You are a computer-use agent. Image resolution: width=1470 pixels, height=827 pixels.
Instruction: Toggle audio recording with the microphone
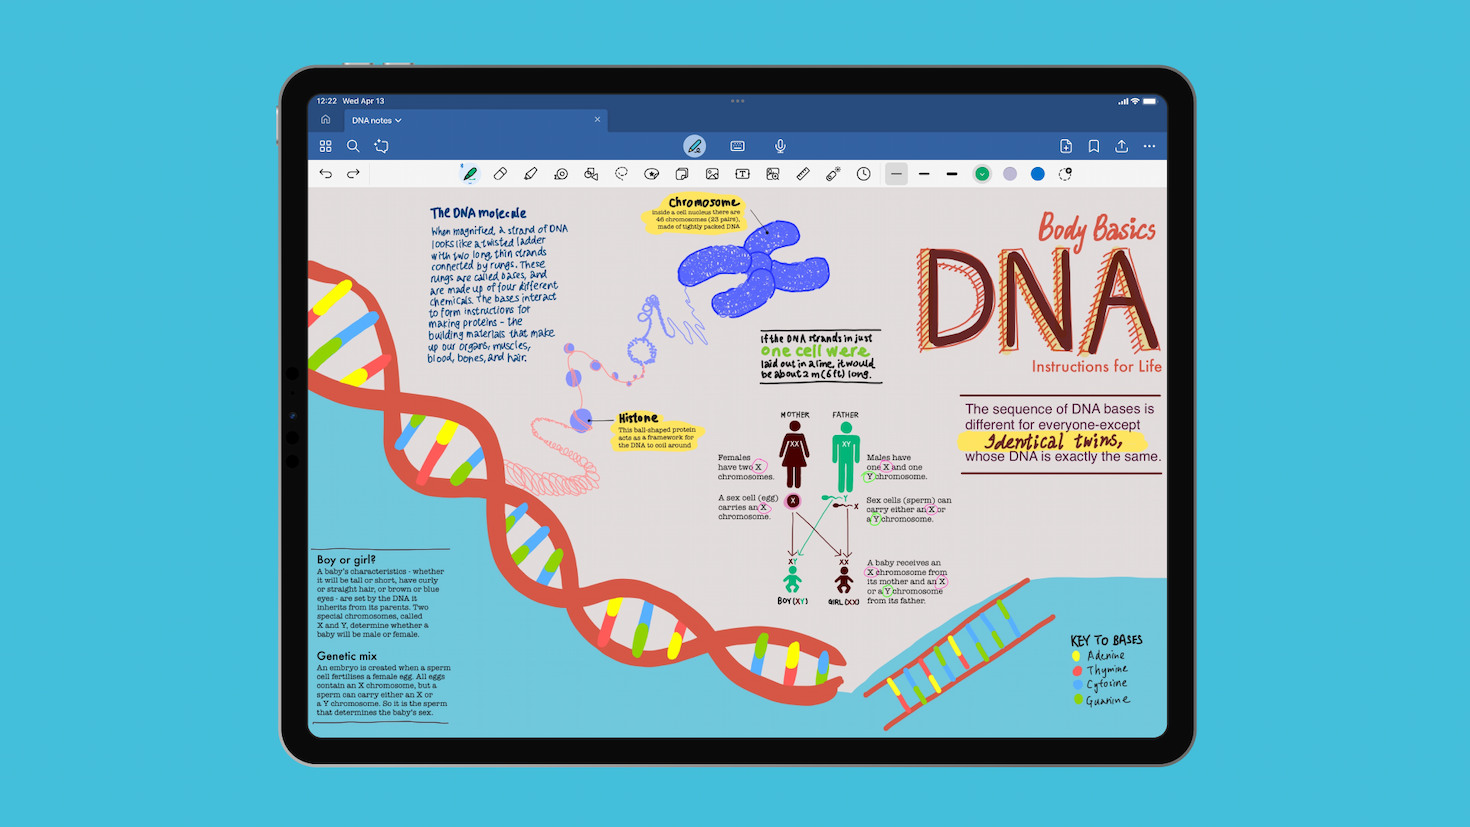pos(779,145)
